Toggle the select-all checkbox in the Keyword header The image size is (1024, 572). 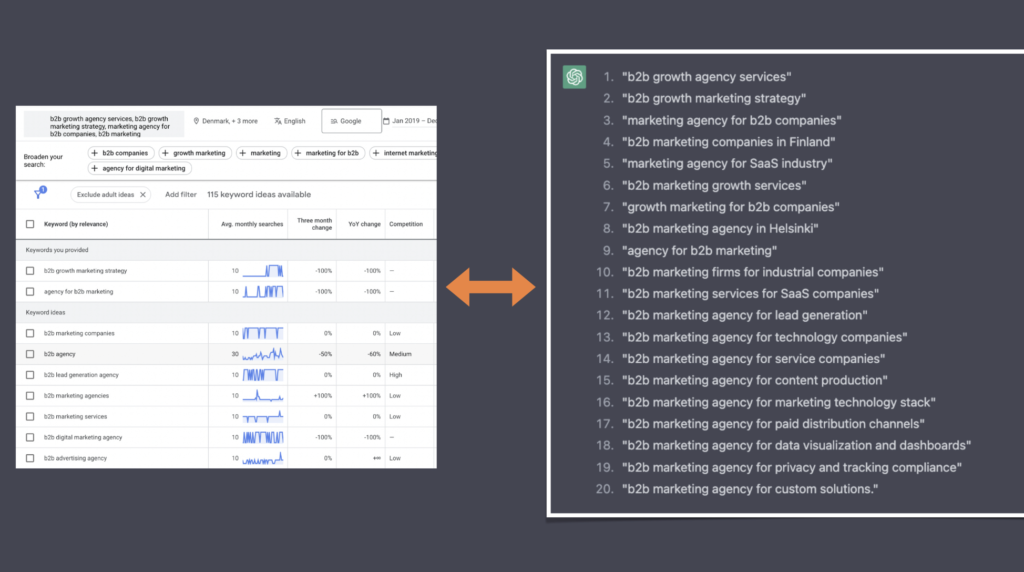tap(30, 224)
